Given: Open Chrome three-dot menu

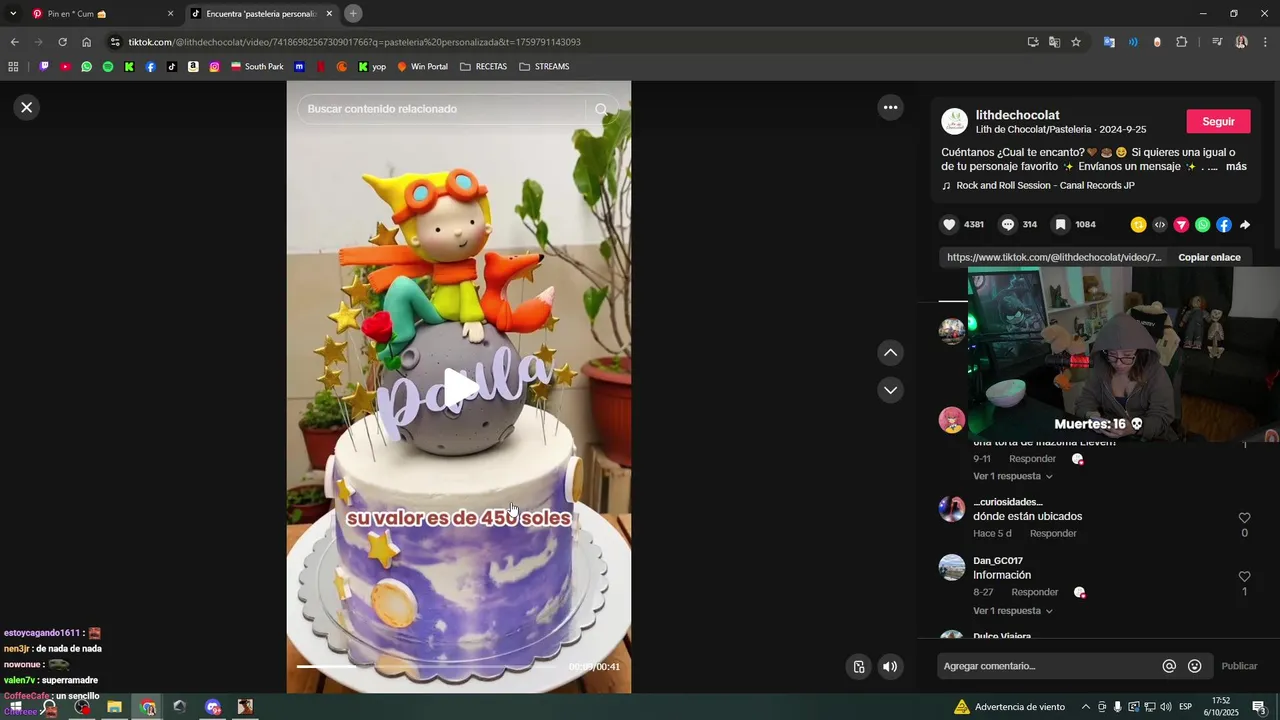Looking at the screenshot, I should [x=1264, y=42].
